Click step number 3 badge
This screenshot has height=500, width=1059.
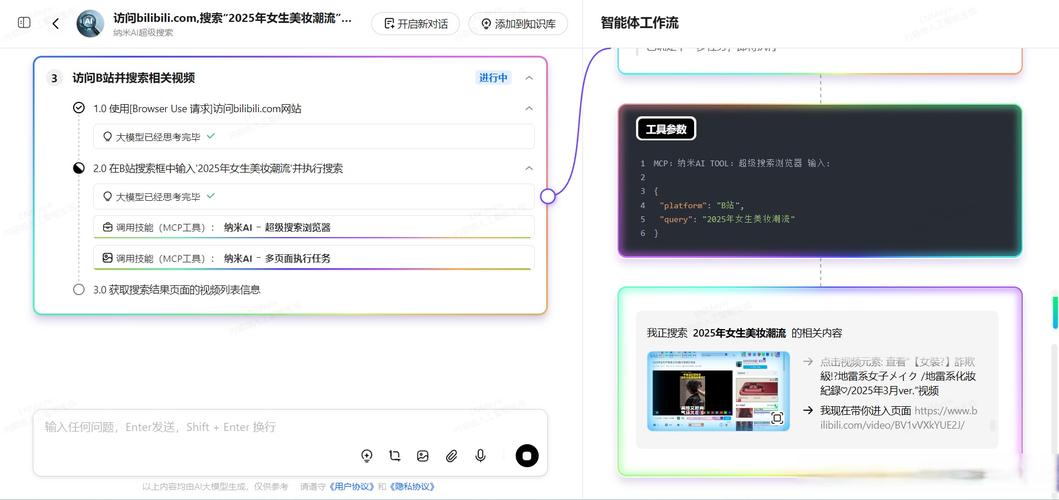[x=54, y=78]
